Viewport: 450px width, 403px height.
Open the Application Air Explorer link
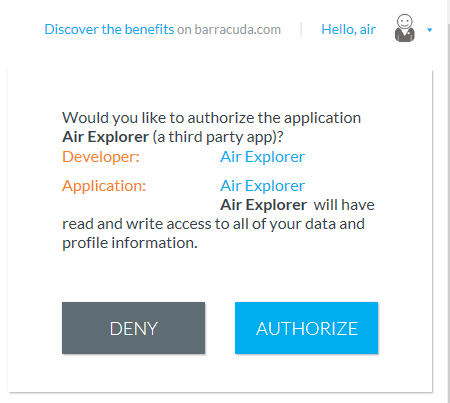click(262, 186)
